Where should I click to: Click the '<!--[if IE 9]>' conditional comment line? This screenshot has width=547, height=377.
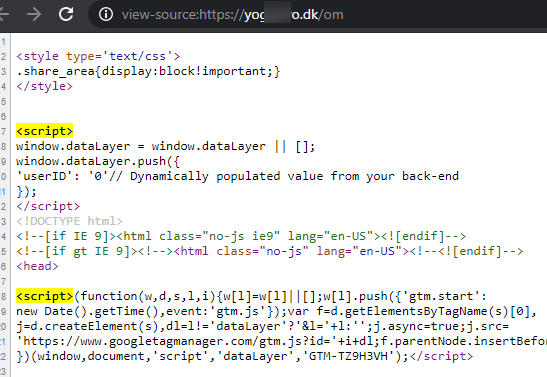point(241,236)
